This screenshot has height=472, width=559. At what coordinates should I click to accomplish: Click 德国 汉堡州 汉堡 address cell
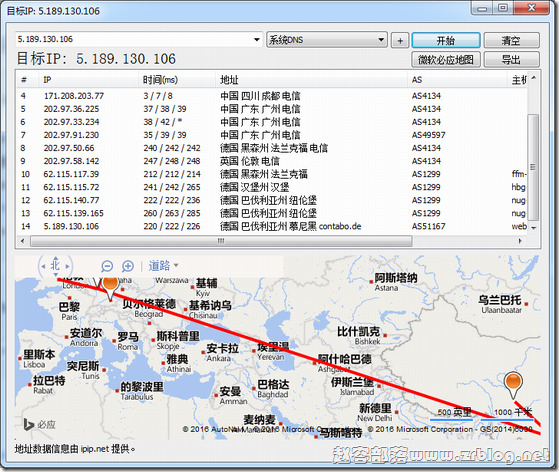pos(255,187)
